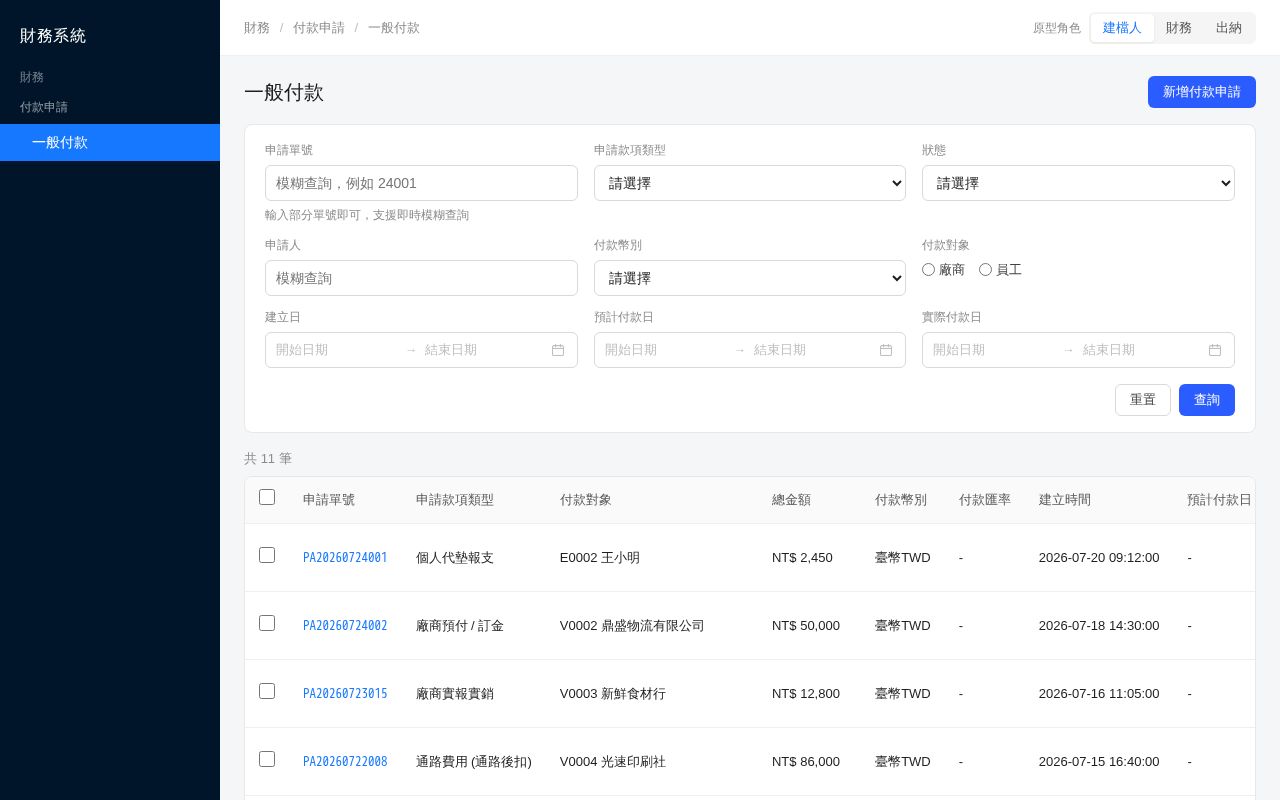Click the 付款匯率 column header
The width and height of the screenshot is (1280, 800).
click(x=985, y=500)
